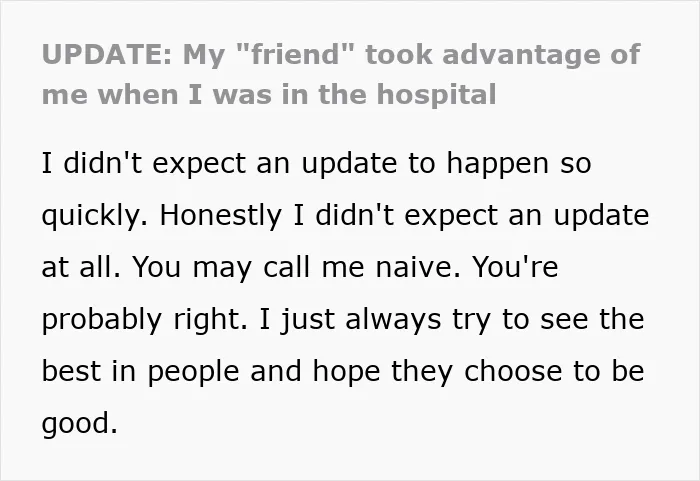Click "me when I was" in the title
The image size is (700, 481).
click(156, 95)
